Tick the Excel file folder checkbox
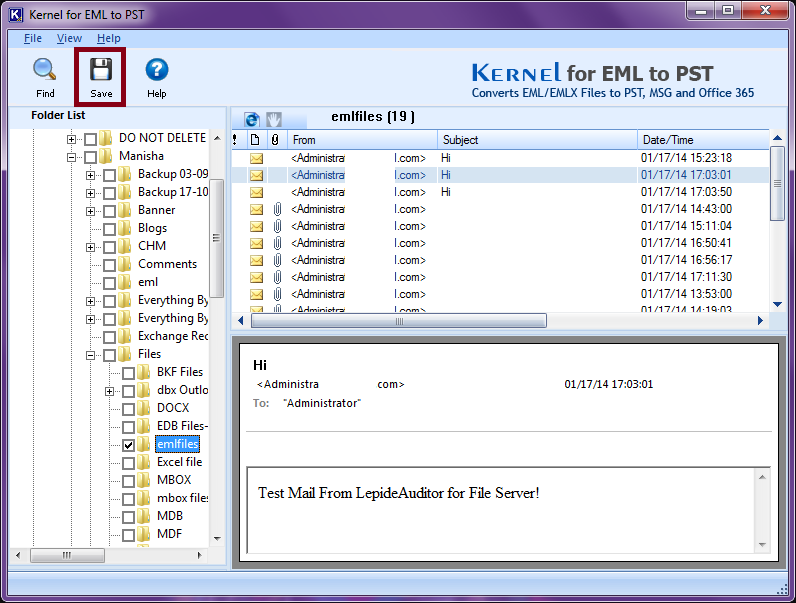The height and width of the screenshot is (603, 796). 128,463
